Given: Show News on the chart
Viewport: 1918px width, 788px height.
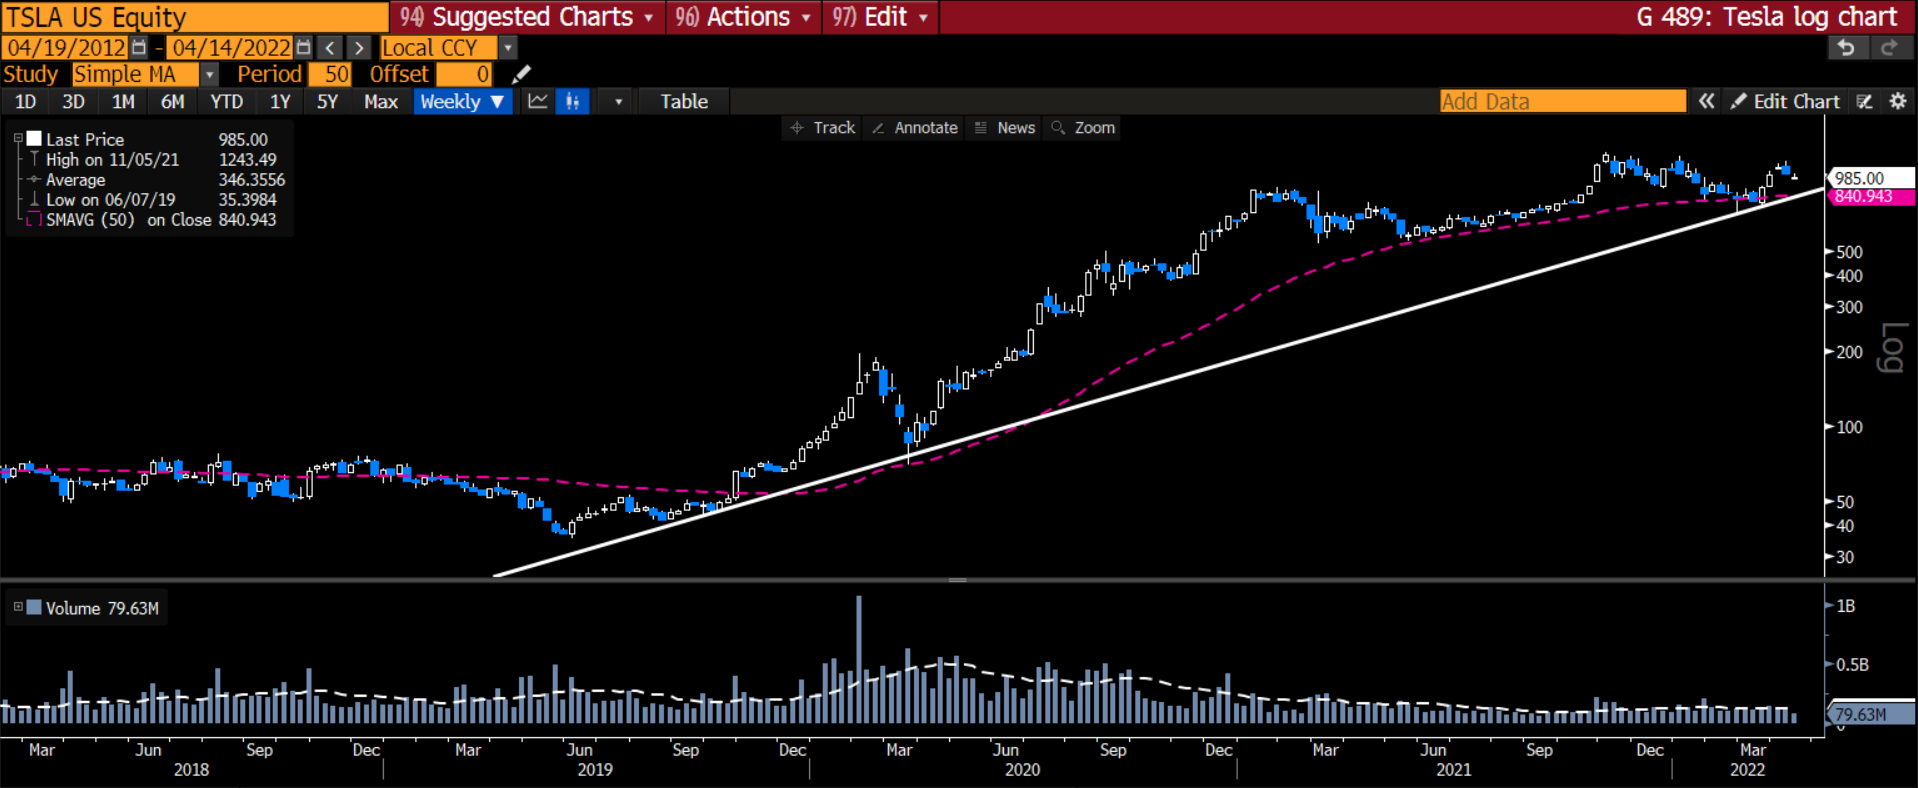Looking at the screenshot, I should click(1005, 128).
